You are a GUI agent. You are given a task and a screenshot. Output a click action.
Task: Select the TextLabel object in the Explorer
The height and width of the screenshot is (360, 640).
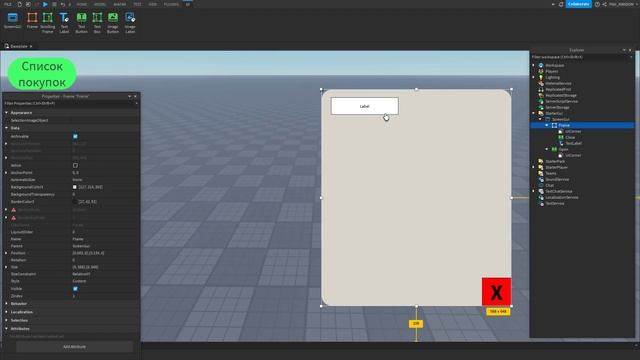[x=573, y=143]
